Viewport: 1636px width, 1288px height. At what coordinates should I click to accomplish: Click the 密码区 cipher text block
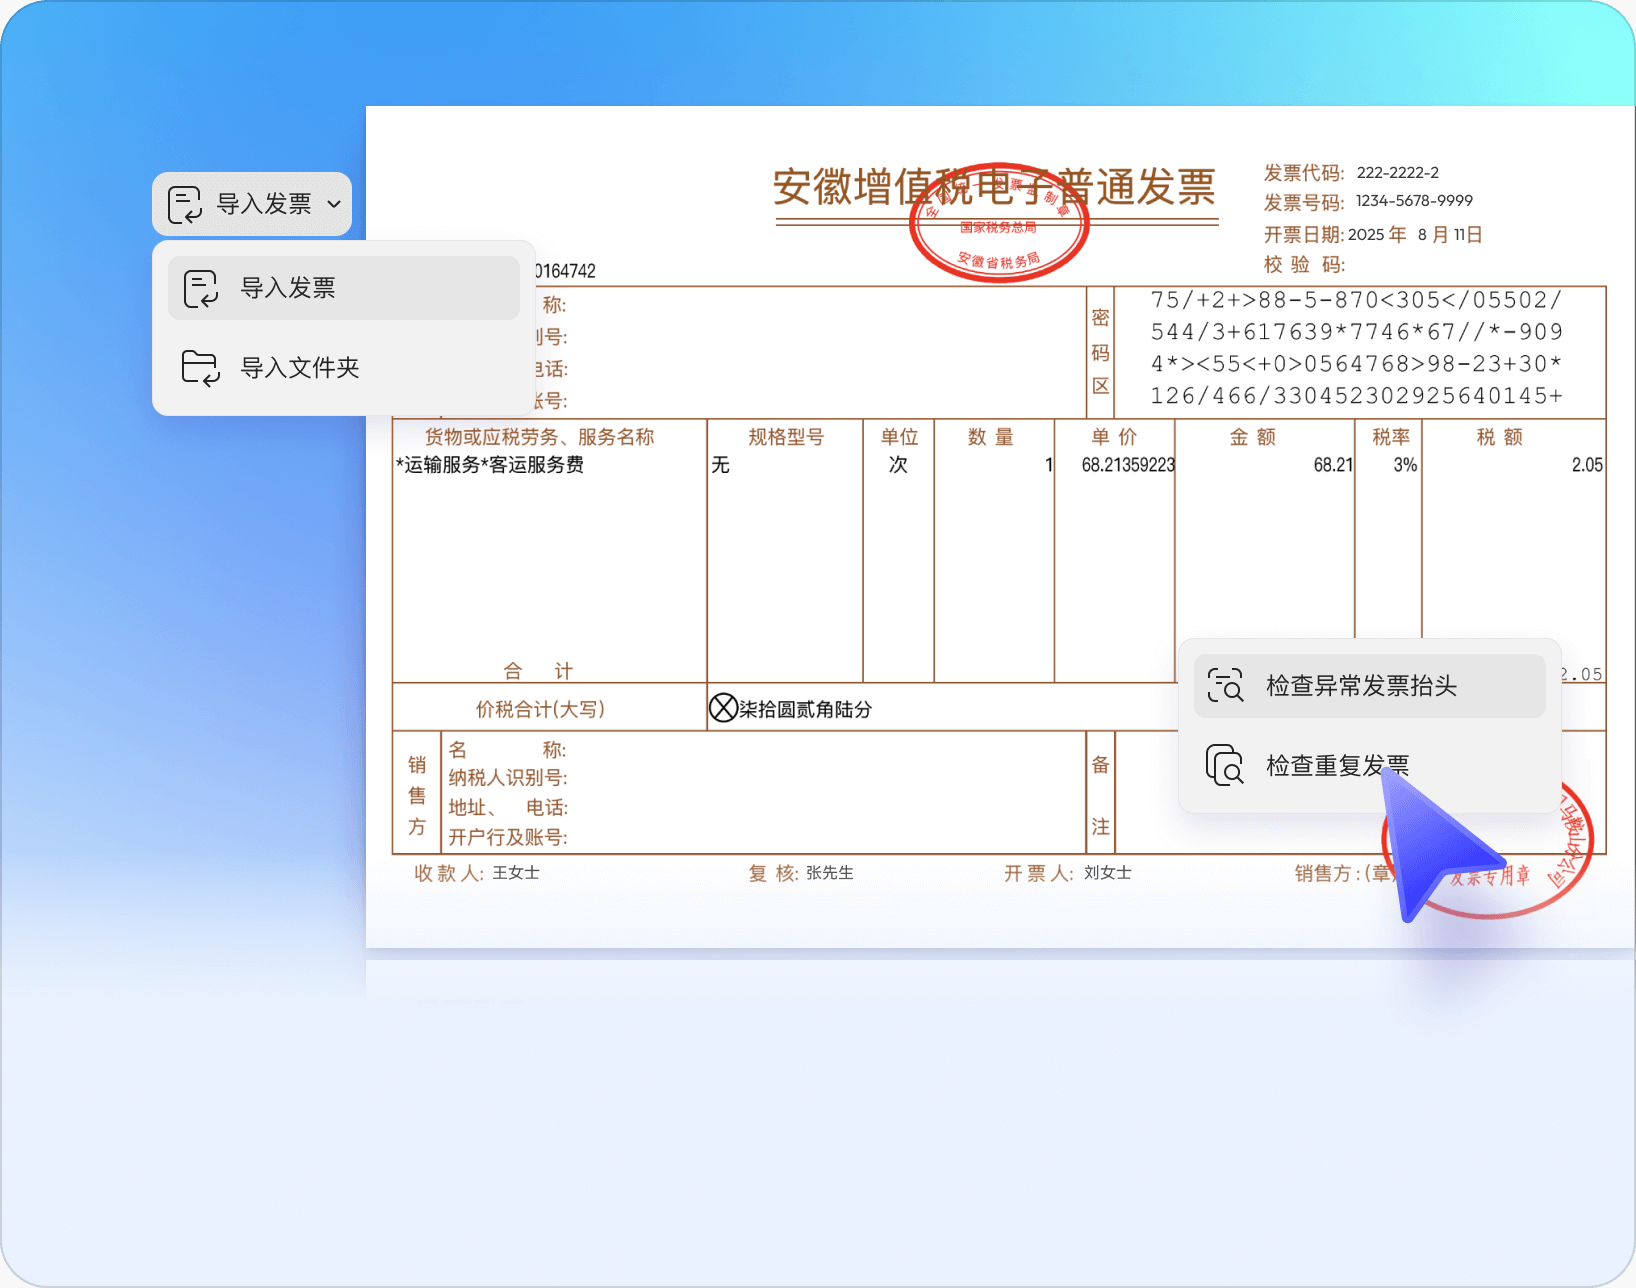(x=1356, y=348)
